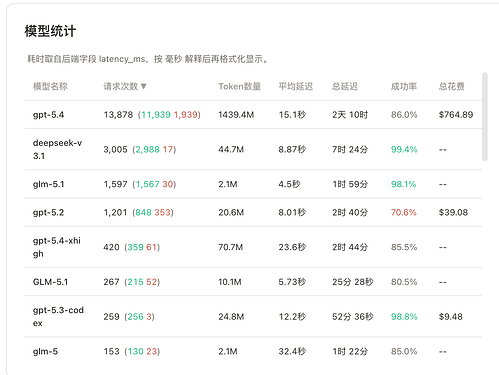Viewport: 499px width, 375px height.
Task: Click the 85.5% success rate
Action: (404, 247)
